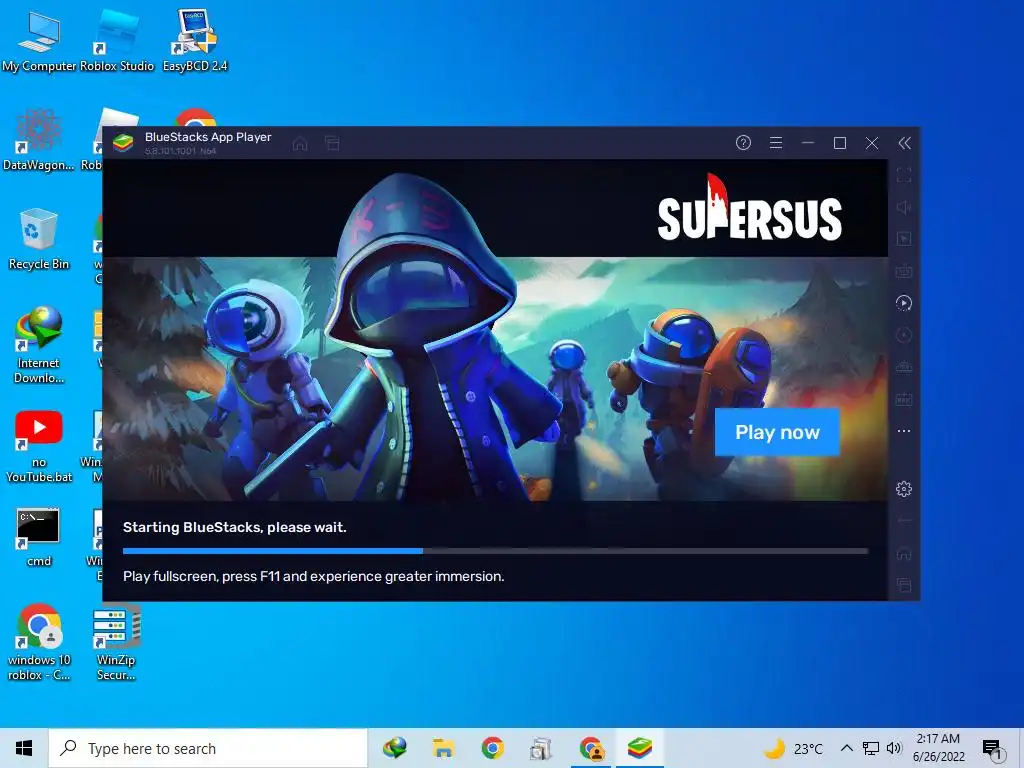Click the multi-instance tabs icon in title bar

coord(332,143)
